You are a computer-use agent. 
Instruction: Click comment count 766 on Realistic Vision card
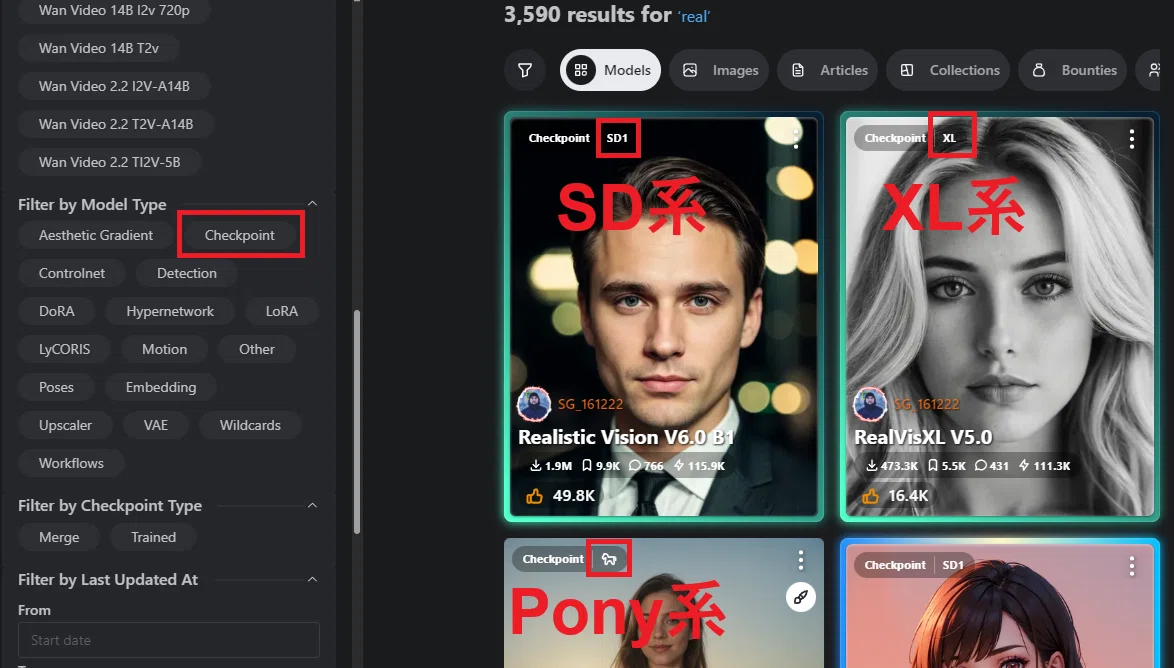click(646, 466)
